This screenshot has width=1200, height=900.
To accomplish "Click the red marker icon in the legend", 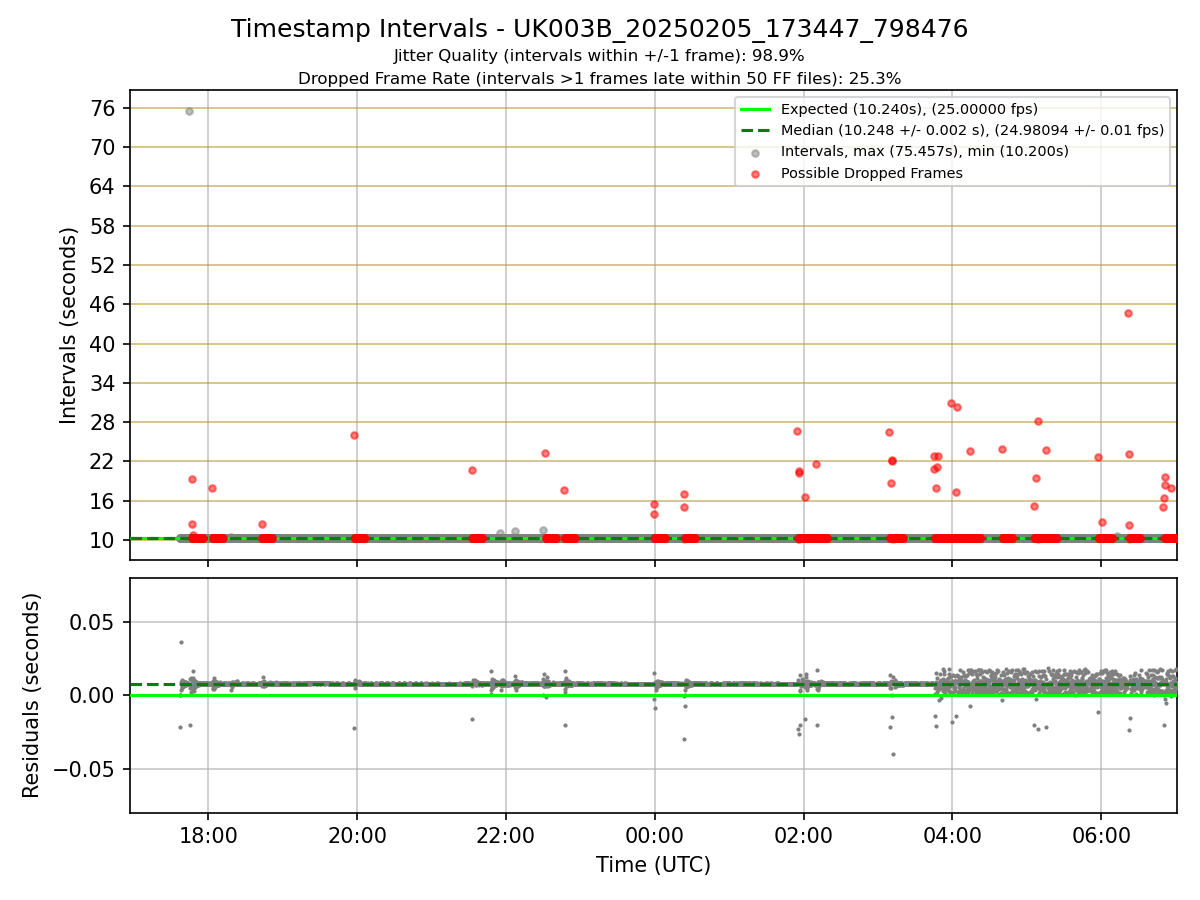I will point(755,174).
